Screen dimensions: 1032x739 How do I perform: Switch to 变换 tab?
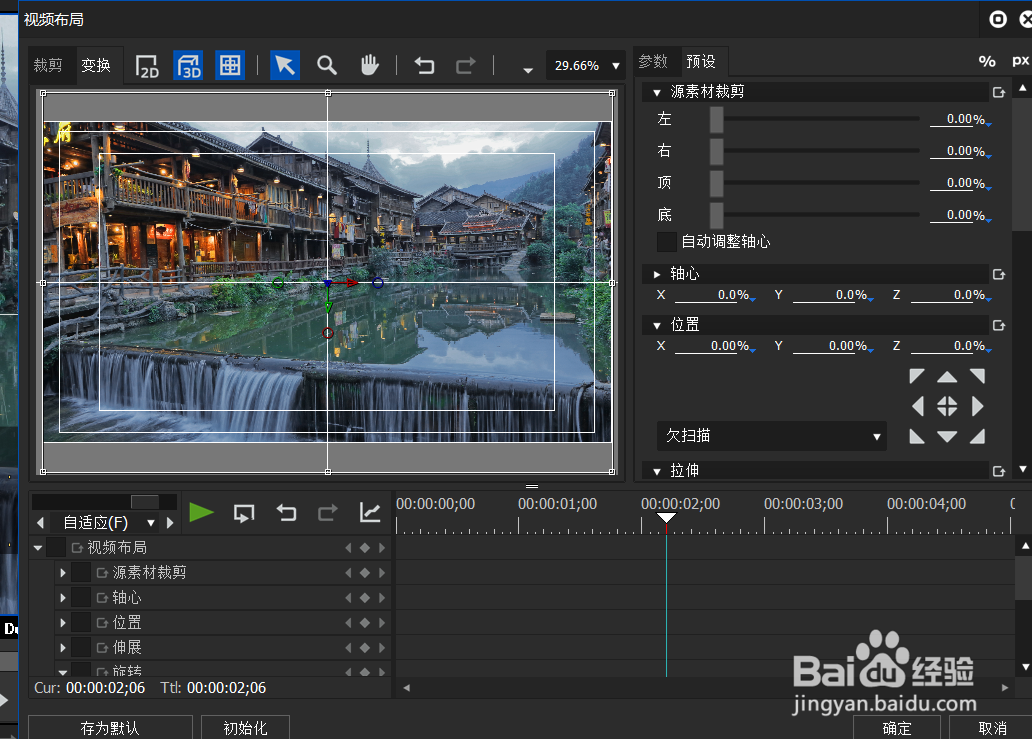pos(96,66)
